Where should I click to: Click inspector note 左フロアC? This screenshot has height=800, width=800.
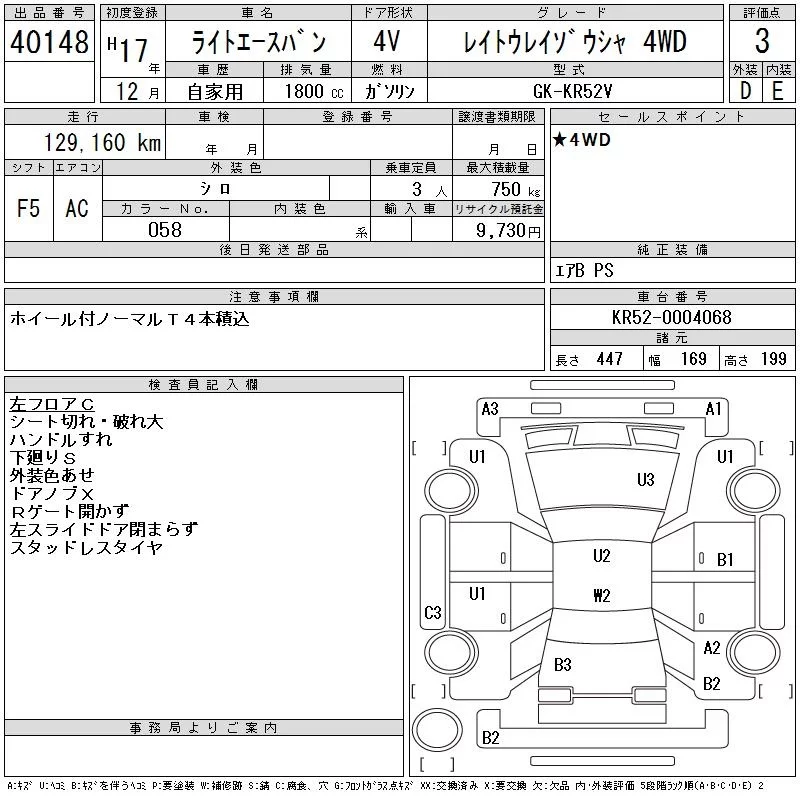click(x=52, y=404)
